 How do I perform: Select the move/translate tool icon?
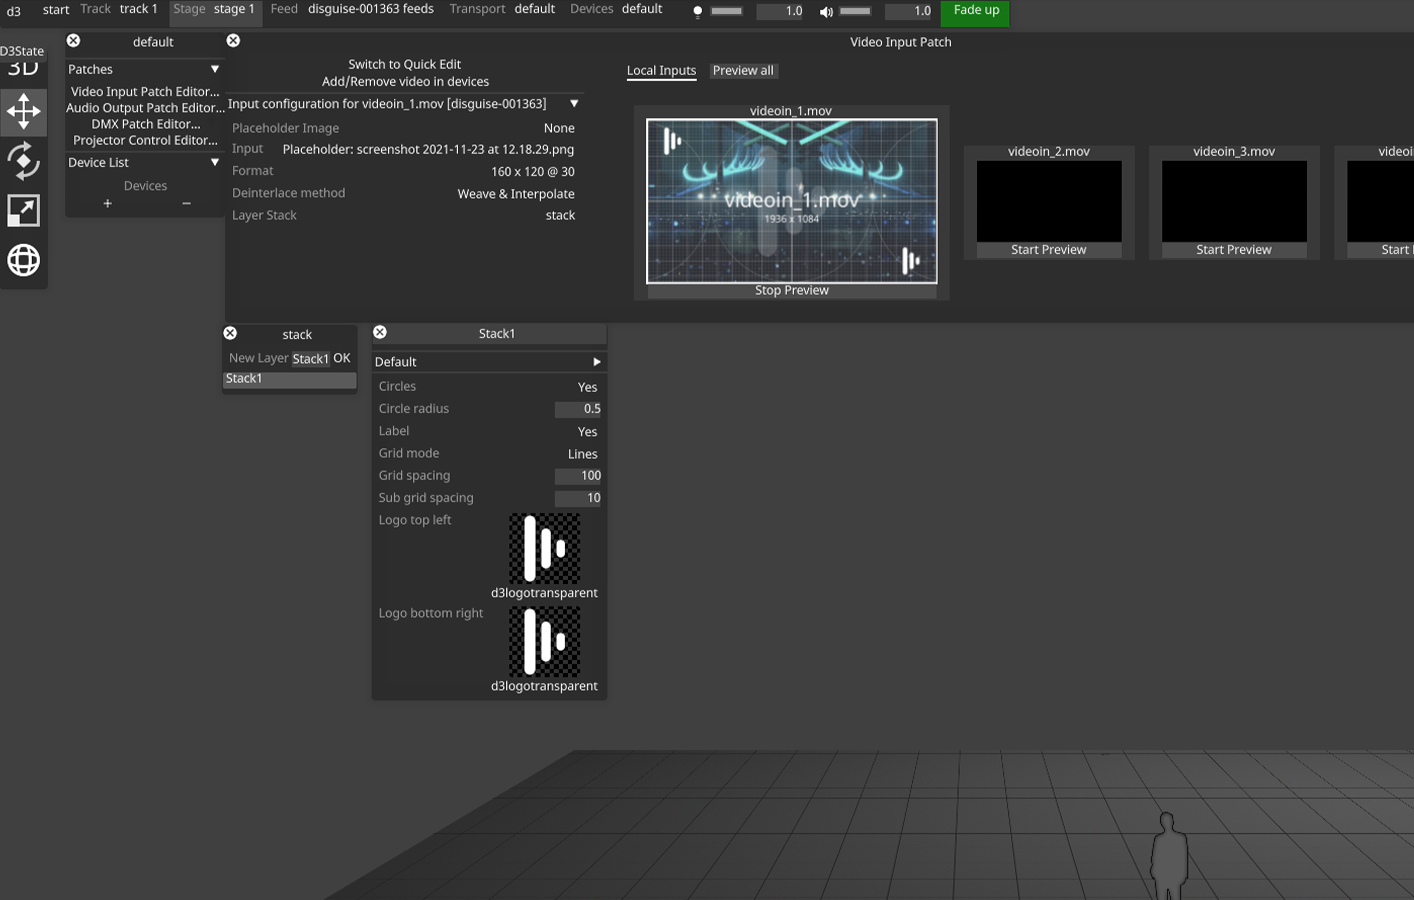click(x=23, y=111)
